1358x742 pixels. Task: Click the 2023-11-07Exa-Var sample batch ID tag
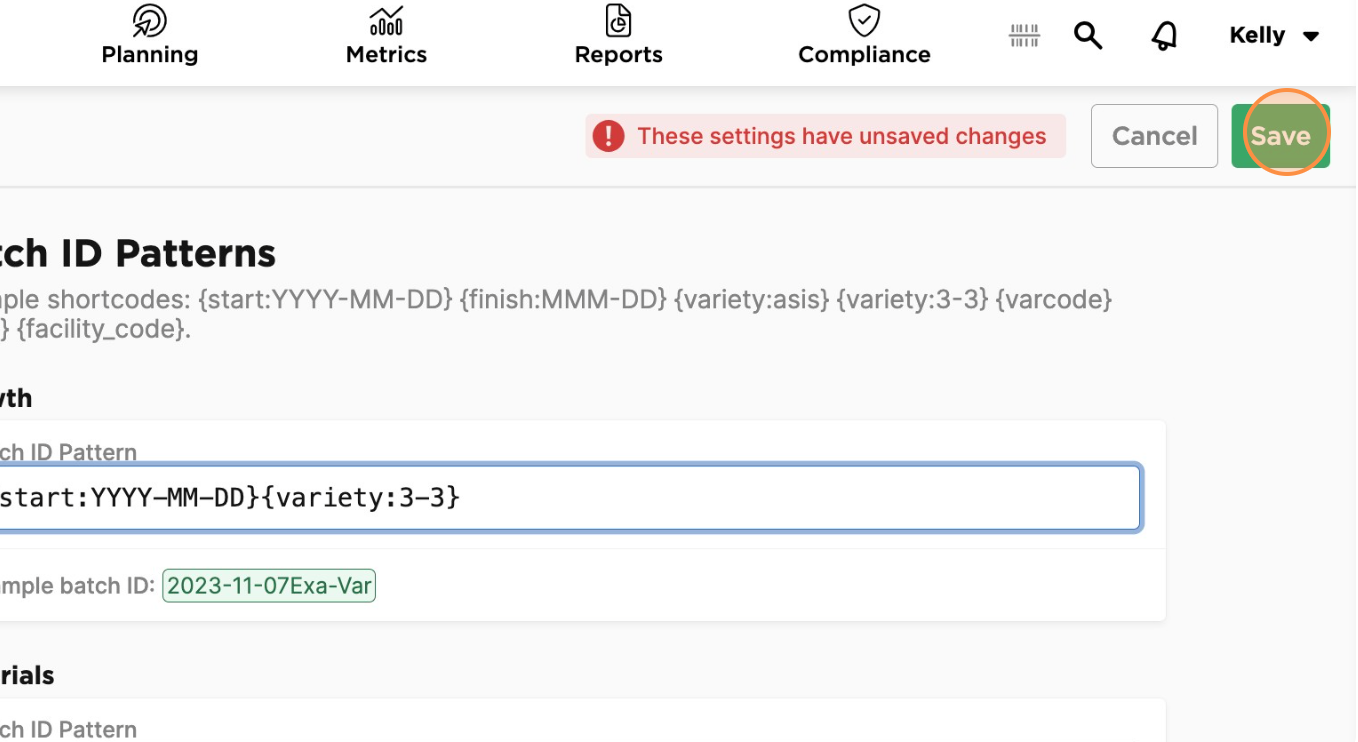click(269, 586)
